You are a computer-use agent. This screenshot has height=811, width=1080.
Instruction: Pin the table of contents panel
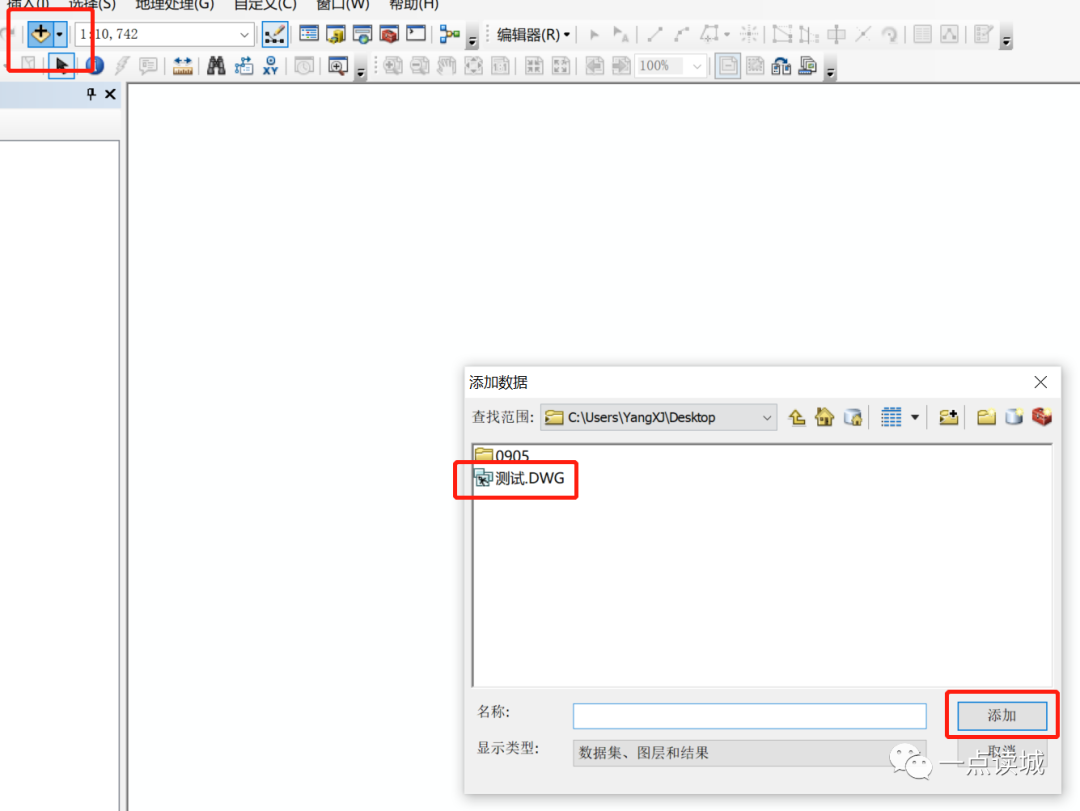click(x=91, y=94)
